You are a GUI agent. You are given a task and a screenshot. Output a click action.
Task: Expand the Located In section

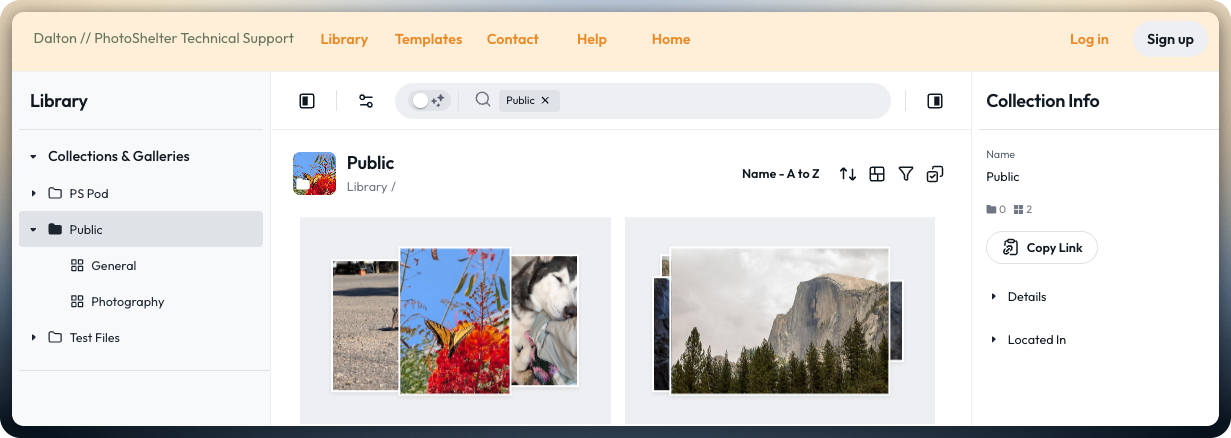[994, 340]
